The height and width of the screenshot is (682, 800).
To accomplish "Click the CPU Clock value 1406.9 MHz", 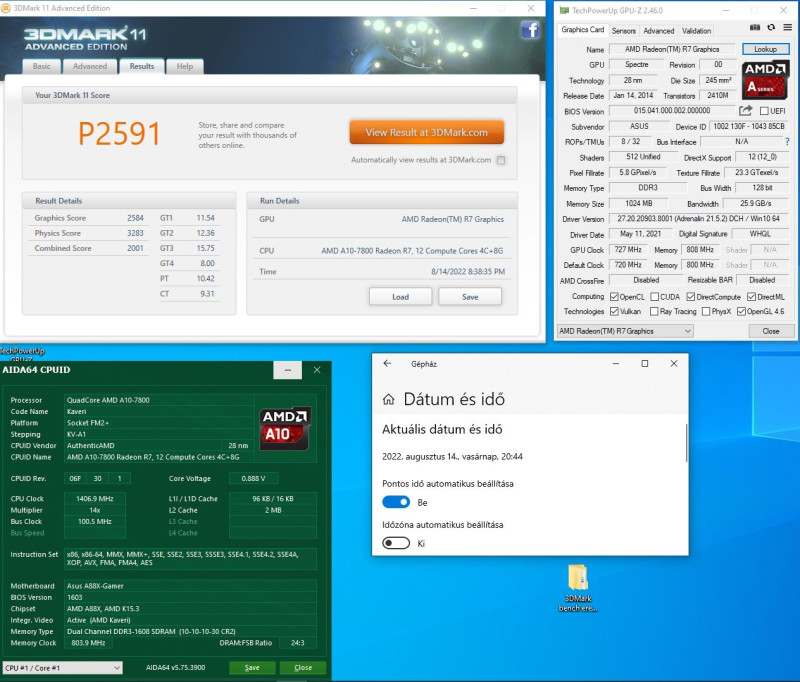I will tap(95, 499).
